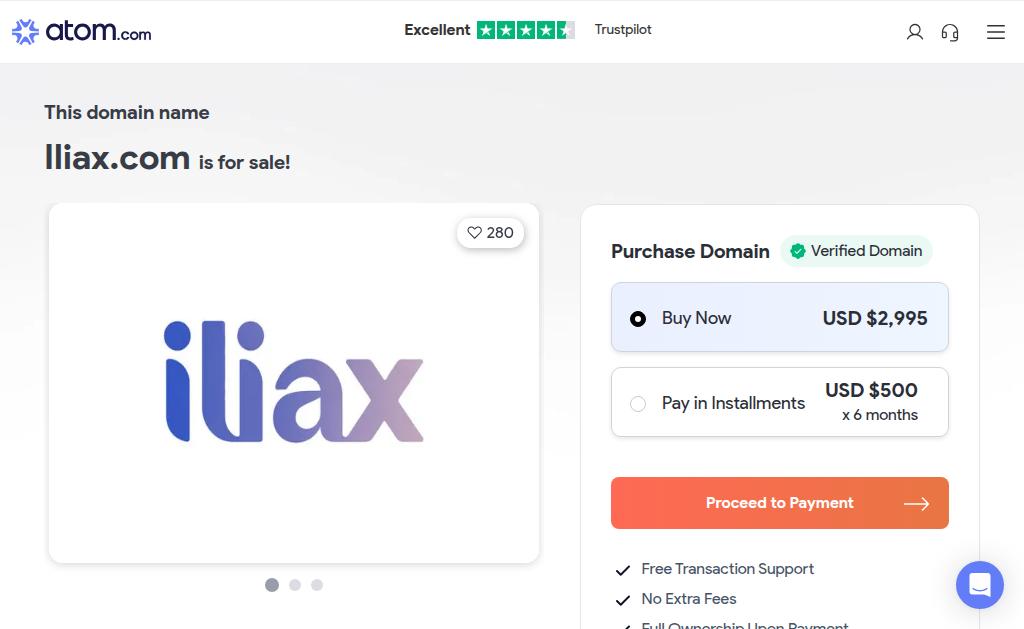
Task: Switch to second carousel image dot
Action: [x=295, y=585]
